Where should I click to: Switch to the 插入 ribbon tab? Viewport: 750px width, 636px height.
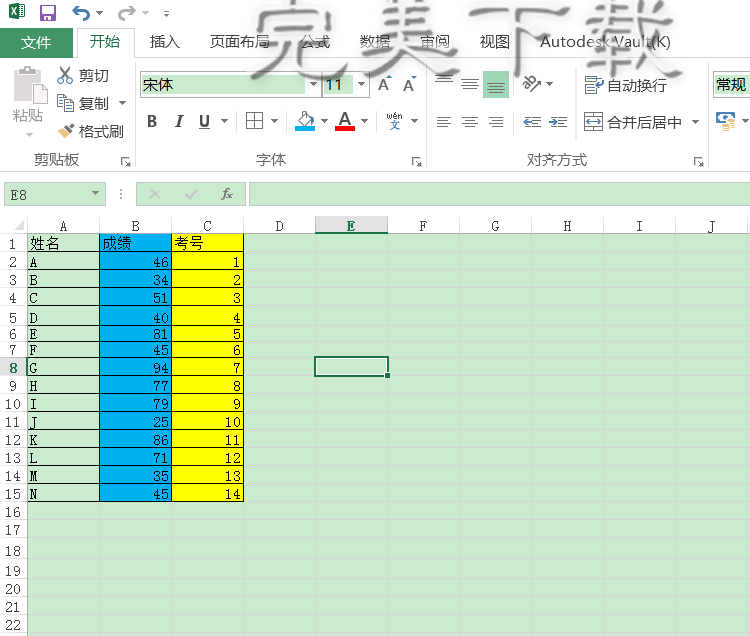click(x=165, y=42)
